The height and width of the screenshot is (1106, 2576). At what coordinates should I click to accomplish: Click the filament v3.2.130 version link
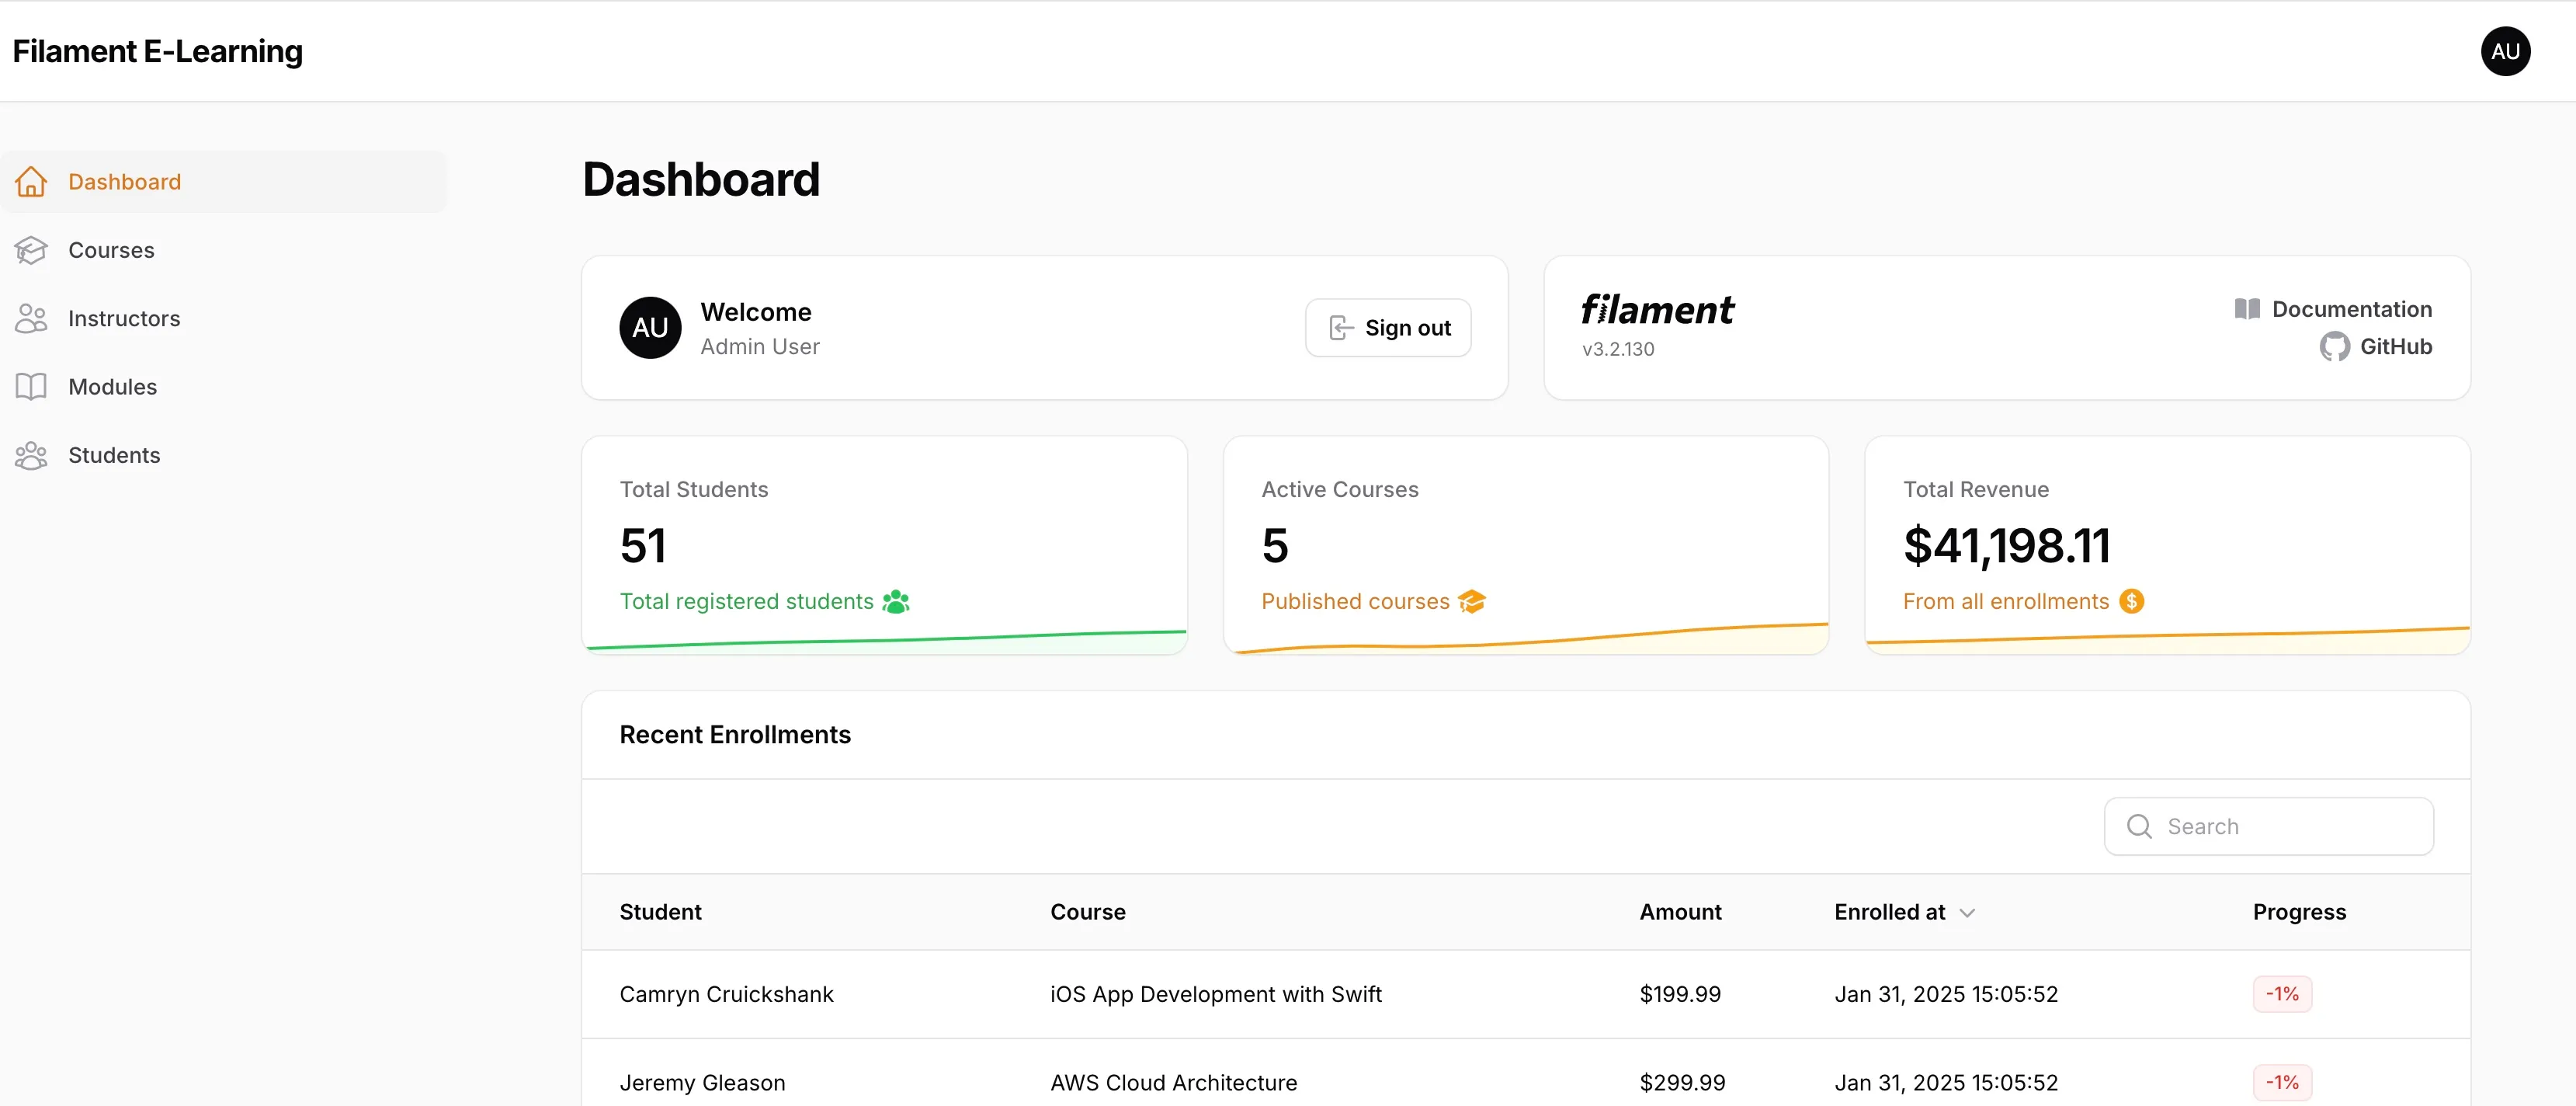1616,349
